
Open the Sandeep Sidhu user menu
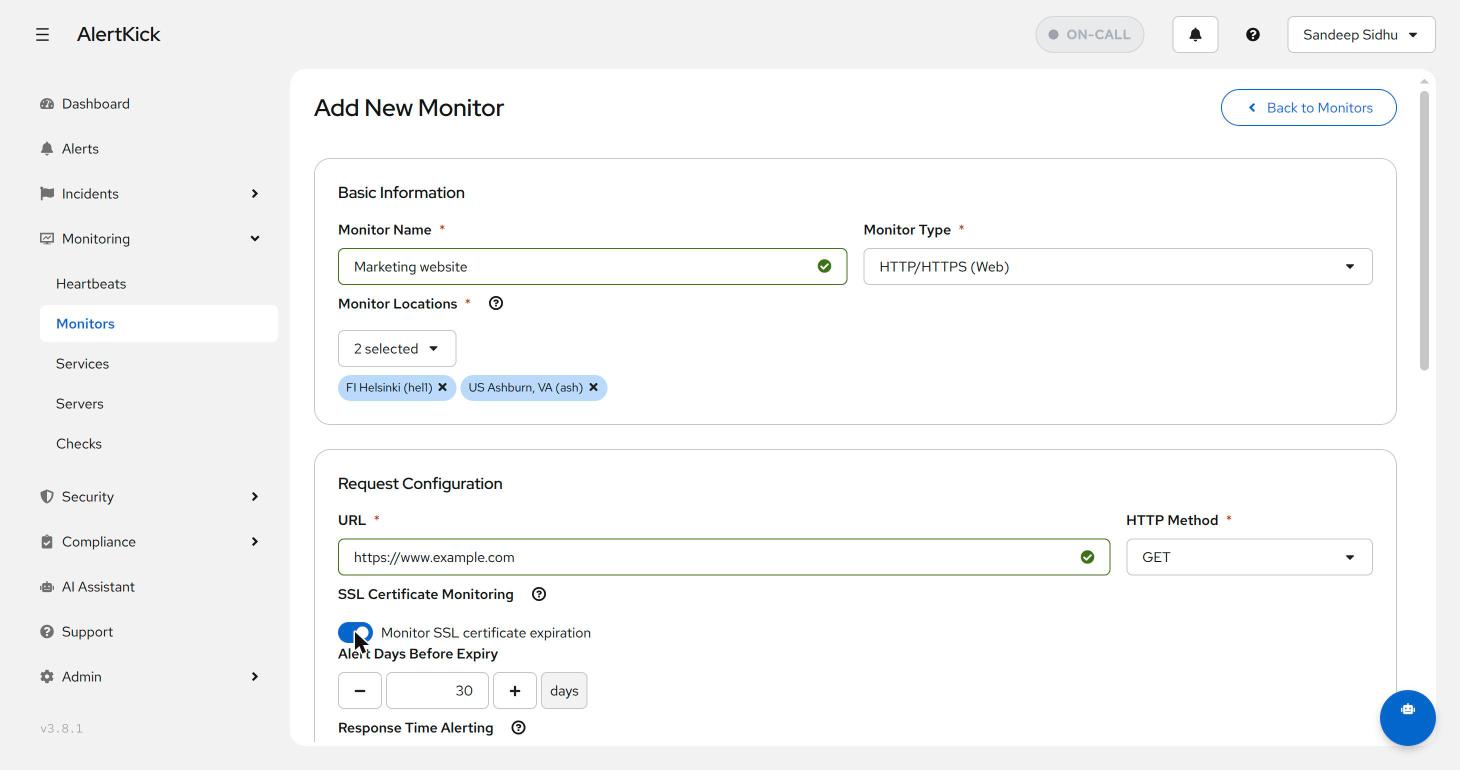pyautogui.click(x=1361, y=34)
